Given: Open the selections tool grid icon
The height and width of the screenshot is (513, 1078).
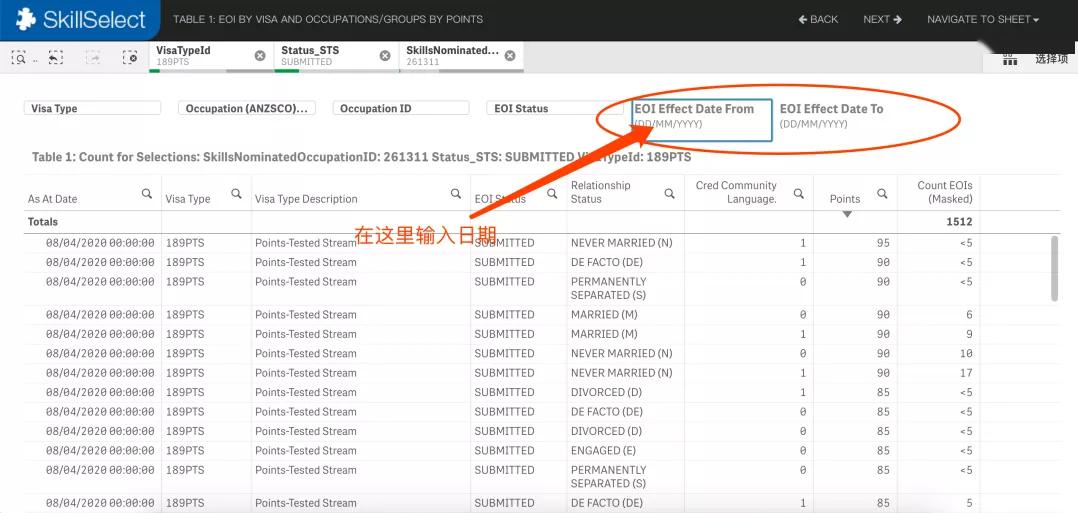Looking at the screenshot, I should point(1010,60).
